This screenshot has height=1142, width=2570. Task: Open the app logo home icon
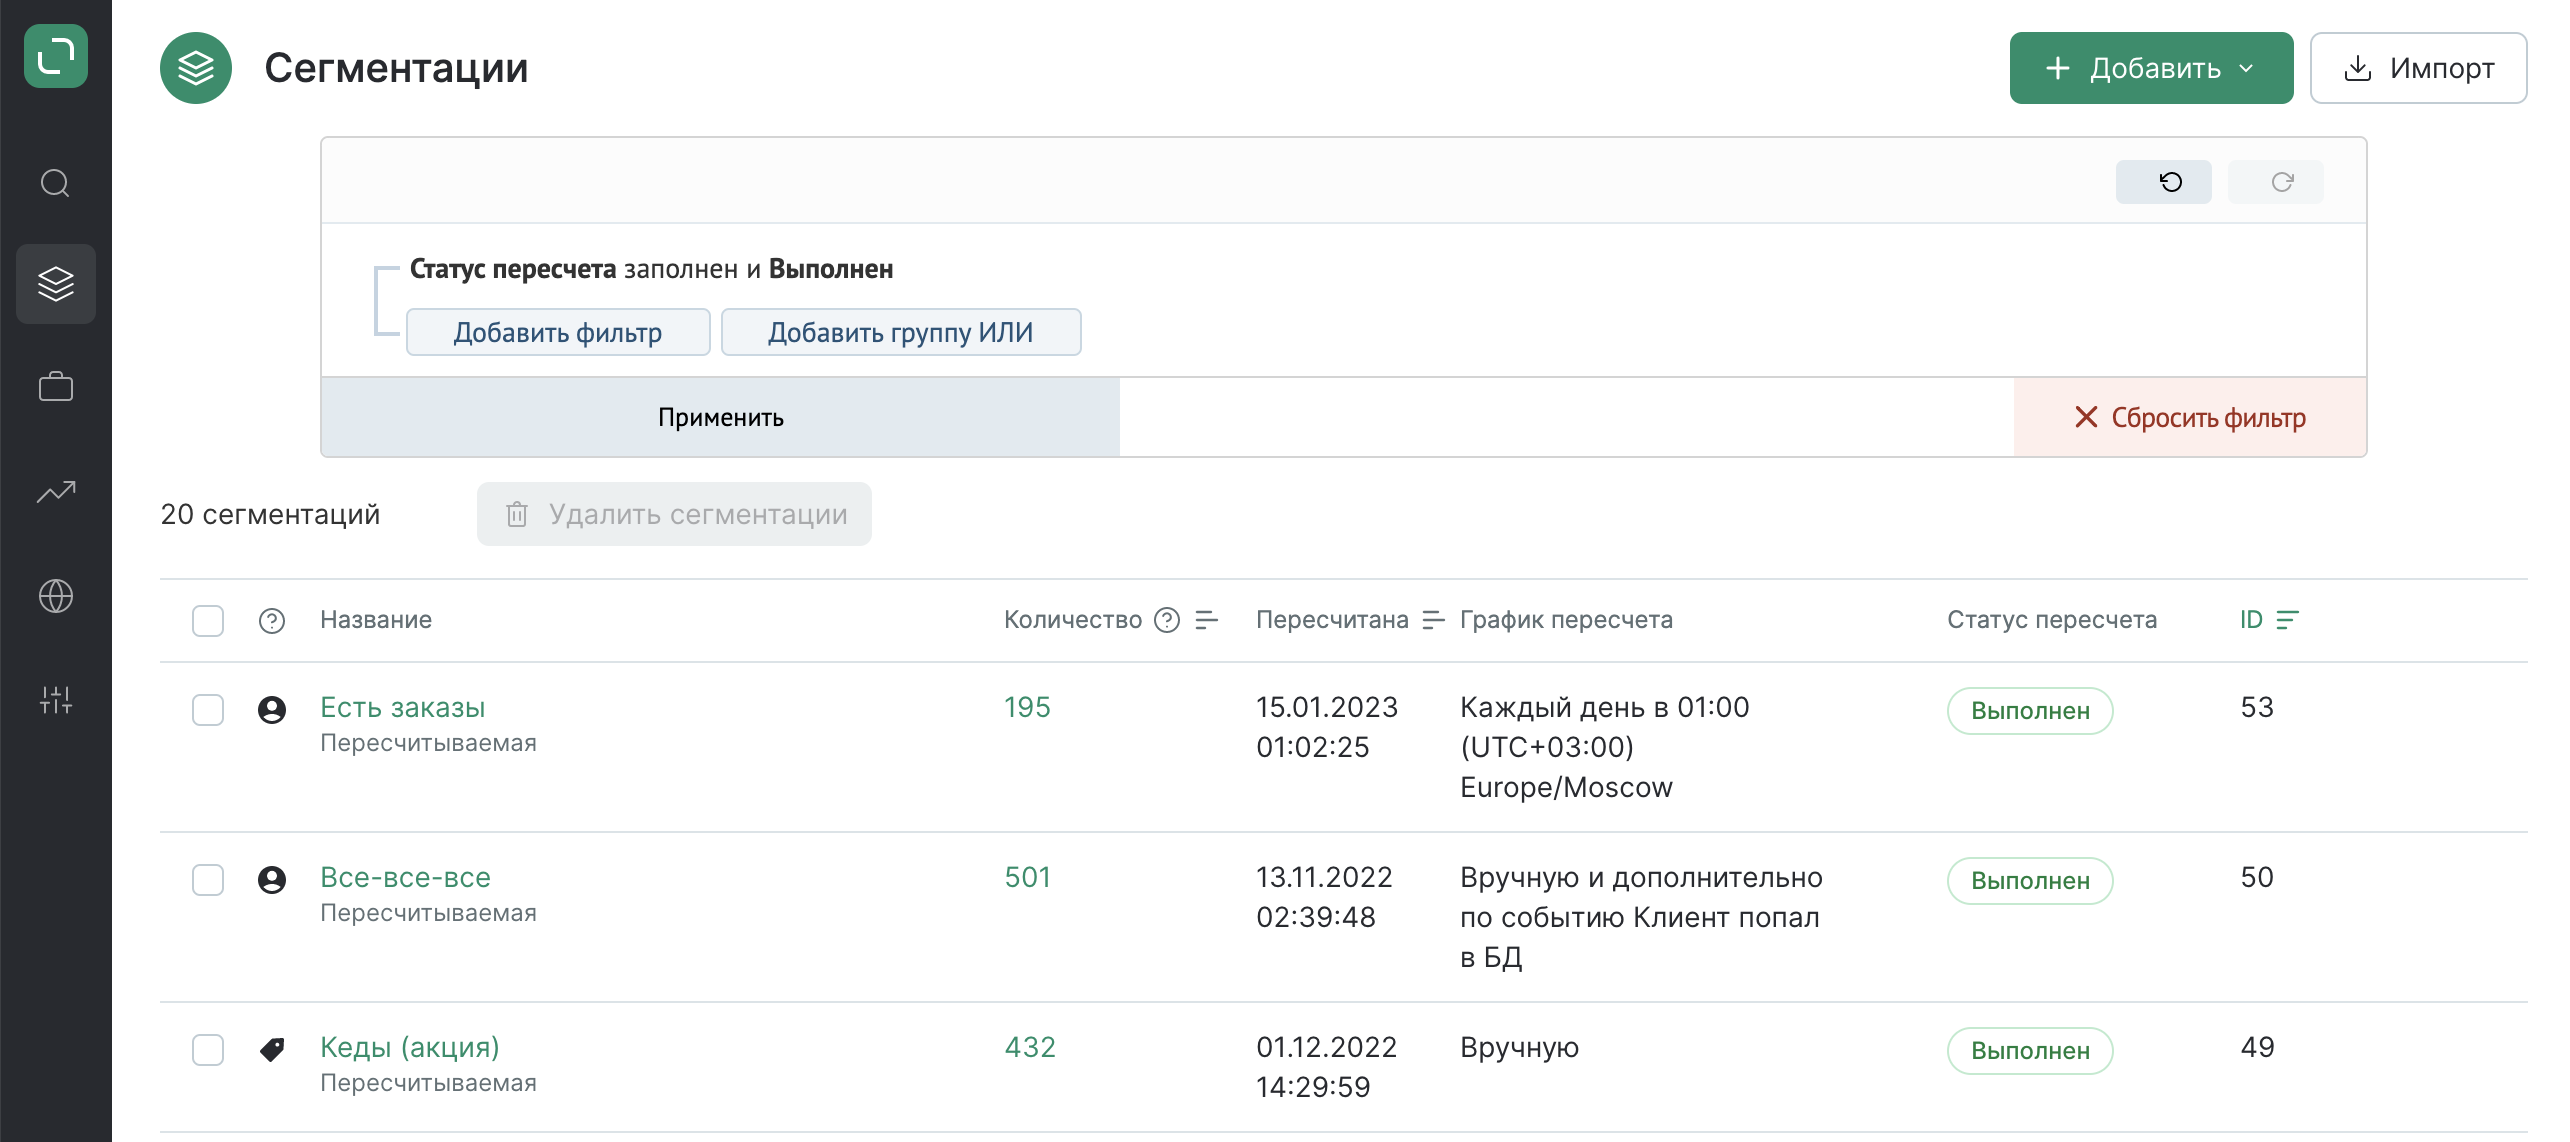coord(56,56)
